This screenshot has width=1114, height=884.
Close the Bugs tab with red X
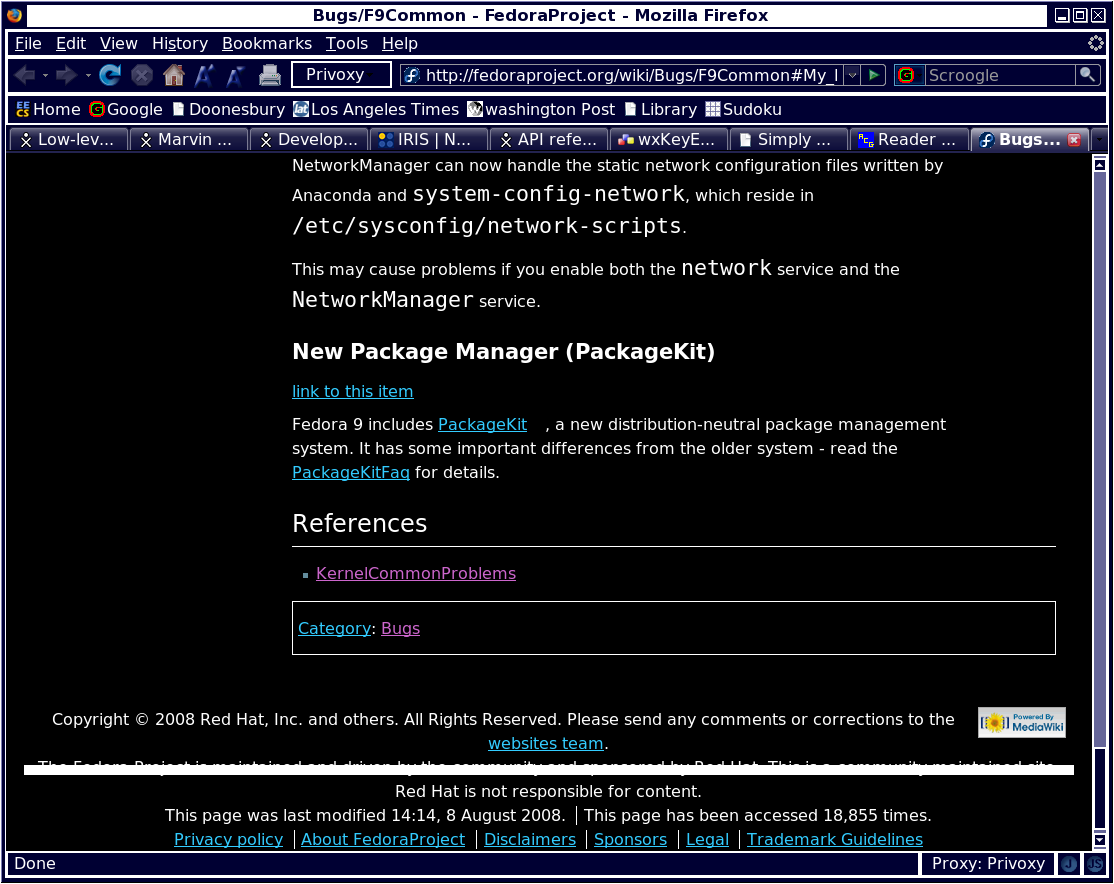[x=1074, y=140]
